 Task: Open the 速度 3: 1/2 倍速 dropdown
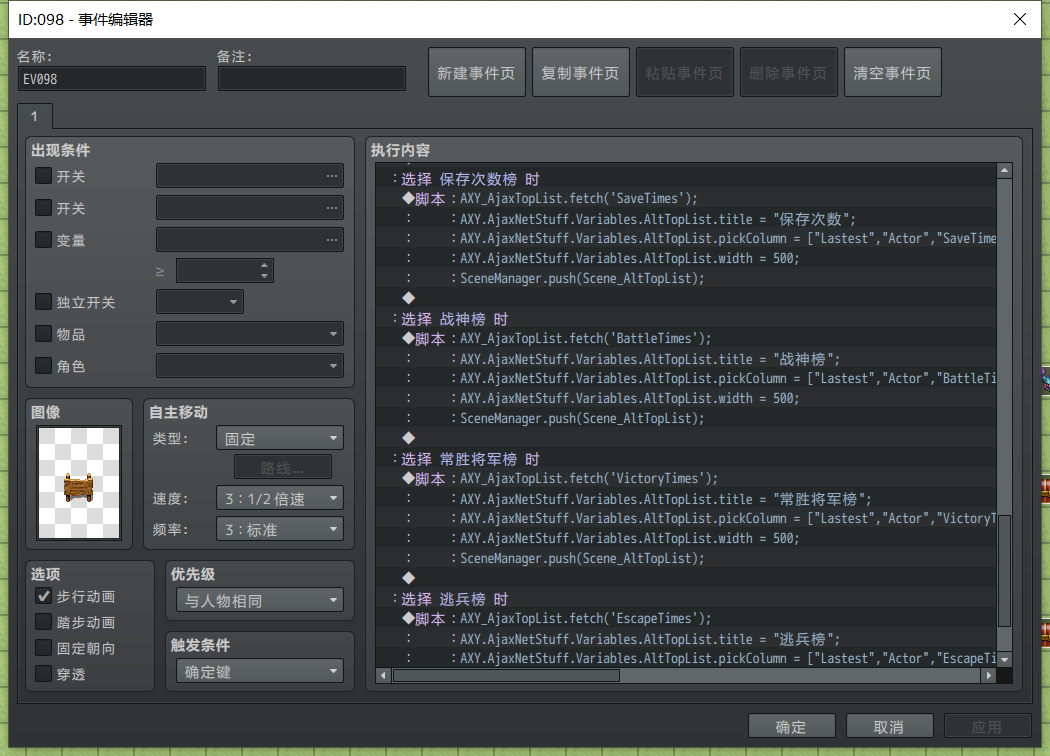click(280, 498)
